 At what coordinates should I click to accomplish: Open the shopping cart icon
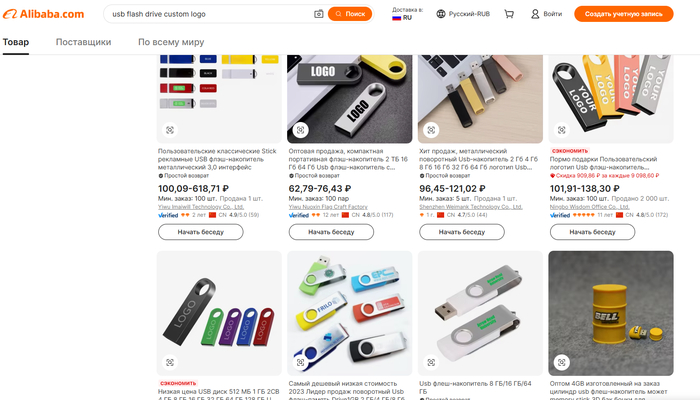tap(509, 14)
